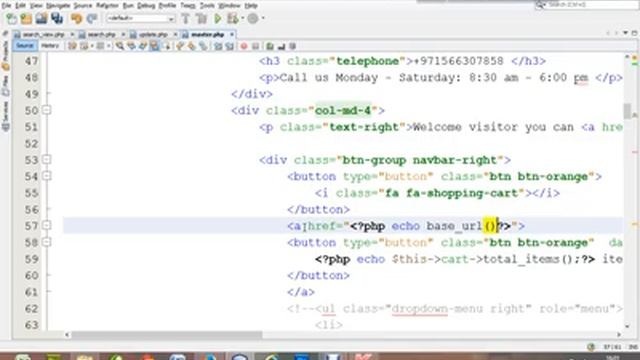This screenshot has height=360, width=640.
Task: Maximize the editor window button
Action: 634,33
